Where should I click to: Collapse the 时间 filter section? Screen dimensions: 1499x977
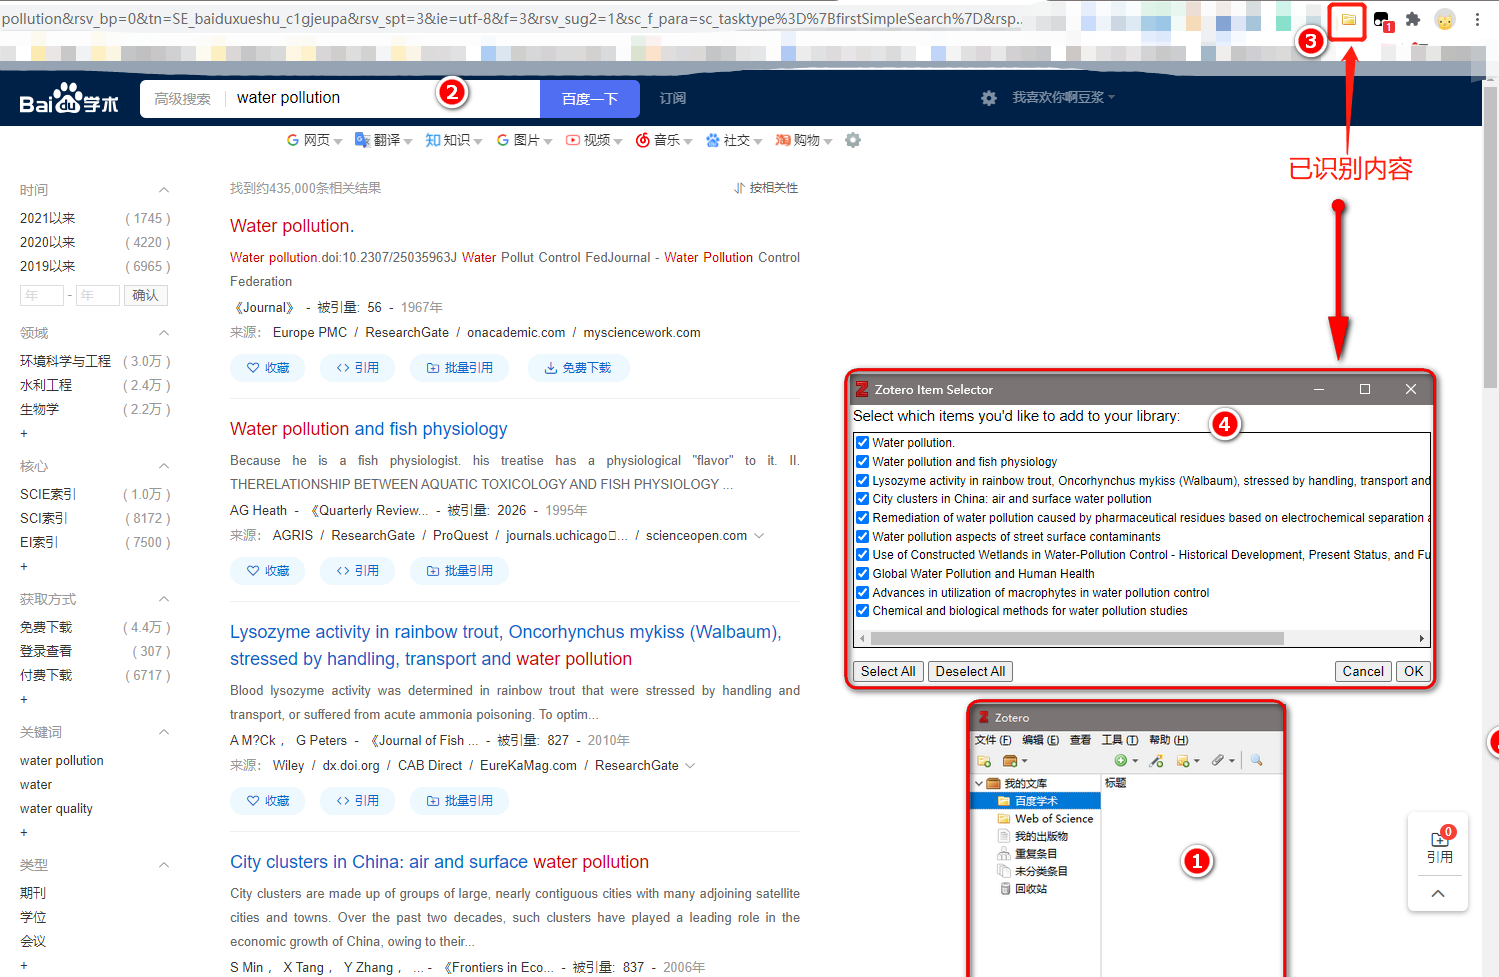pyautogui.click(x=164, y=190)
